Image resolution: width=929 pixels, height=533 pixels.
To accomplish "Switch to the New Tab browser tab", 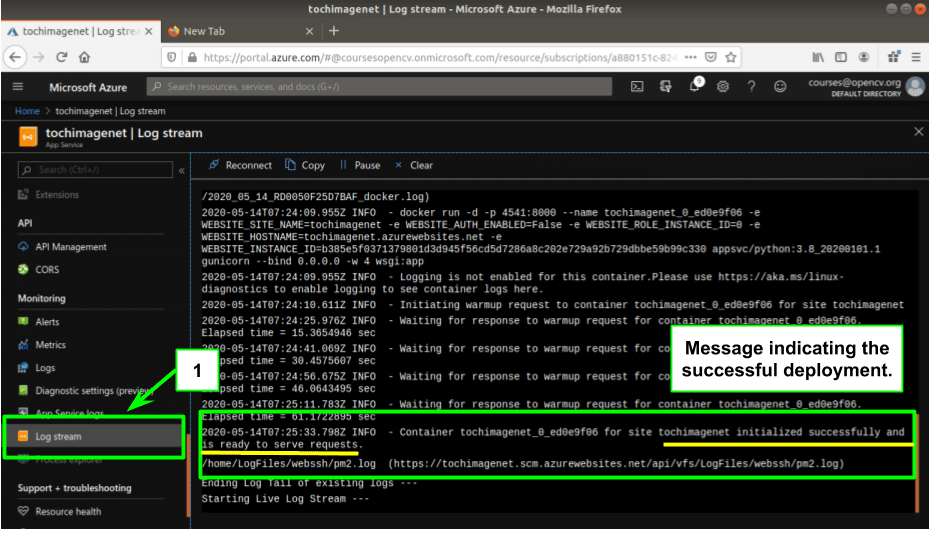I will click(x=240, y=31).
